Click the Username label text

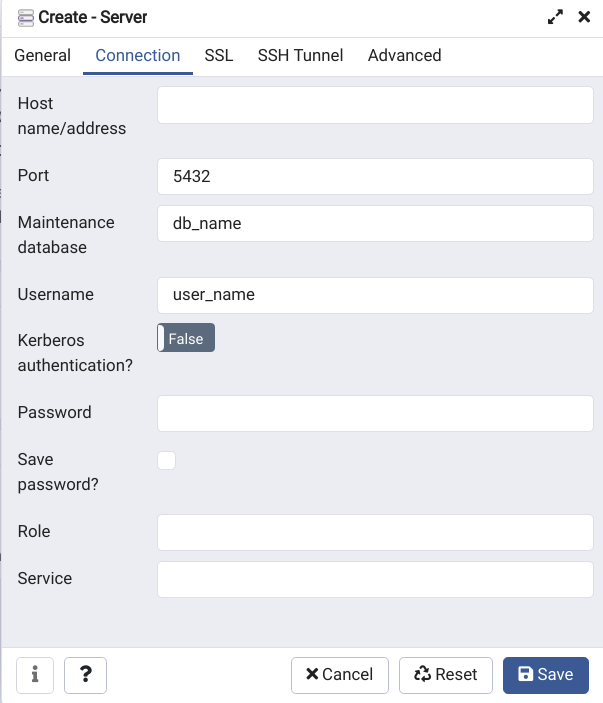click(56, 294)
